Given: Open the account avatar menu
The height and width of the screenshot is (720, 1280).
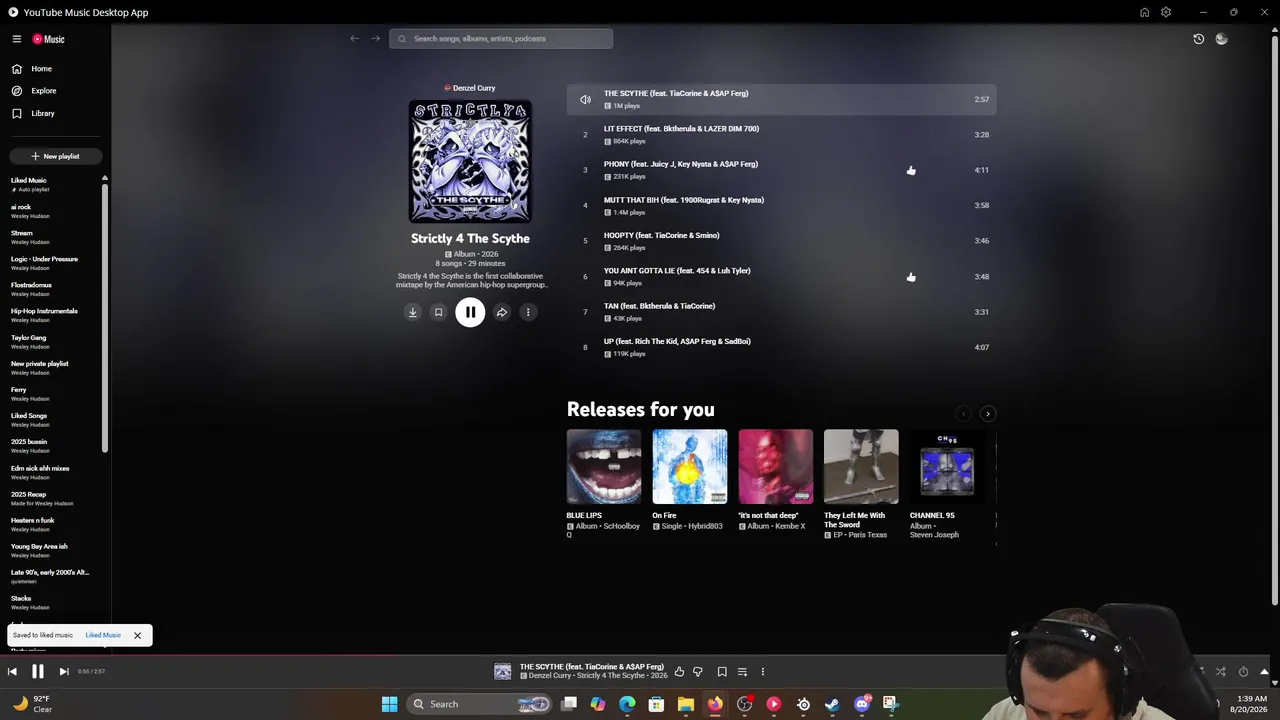Looking at the screenshot, I should point(1221,39).
